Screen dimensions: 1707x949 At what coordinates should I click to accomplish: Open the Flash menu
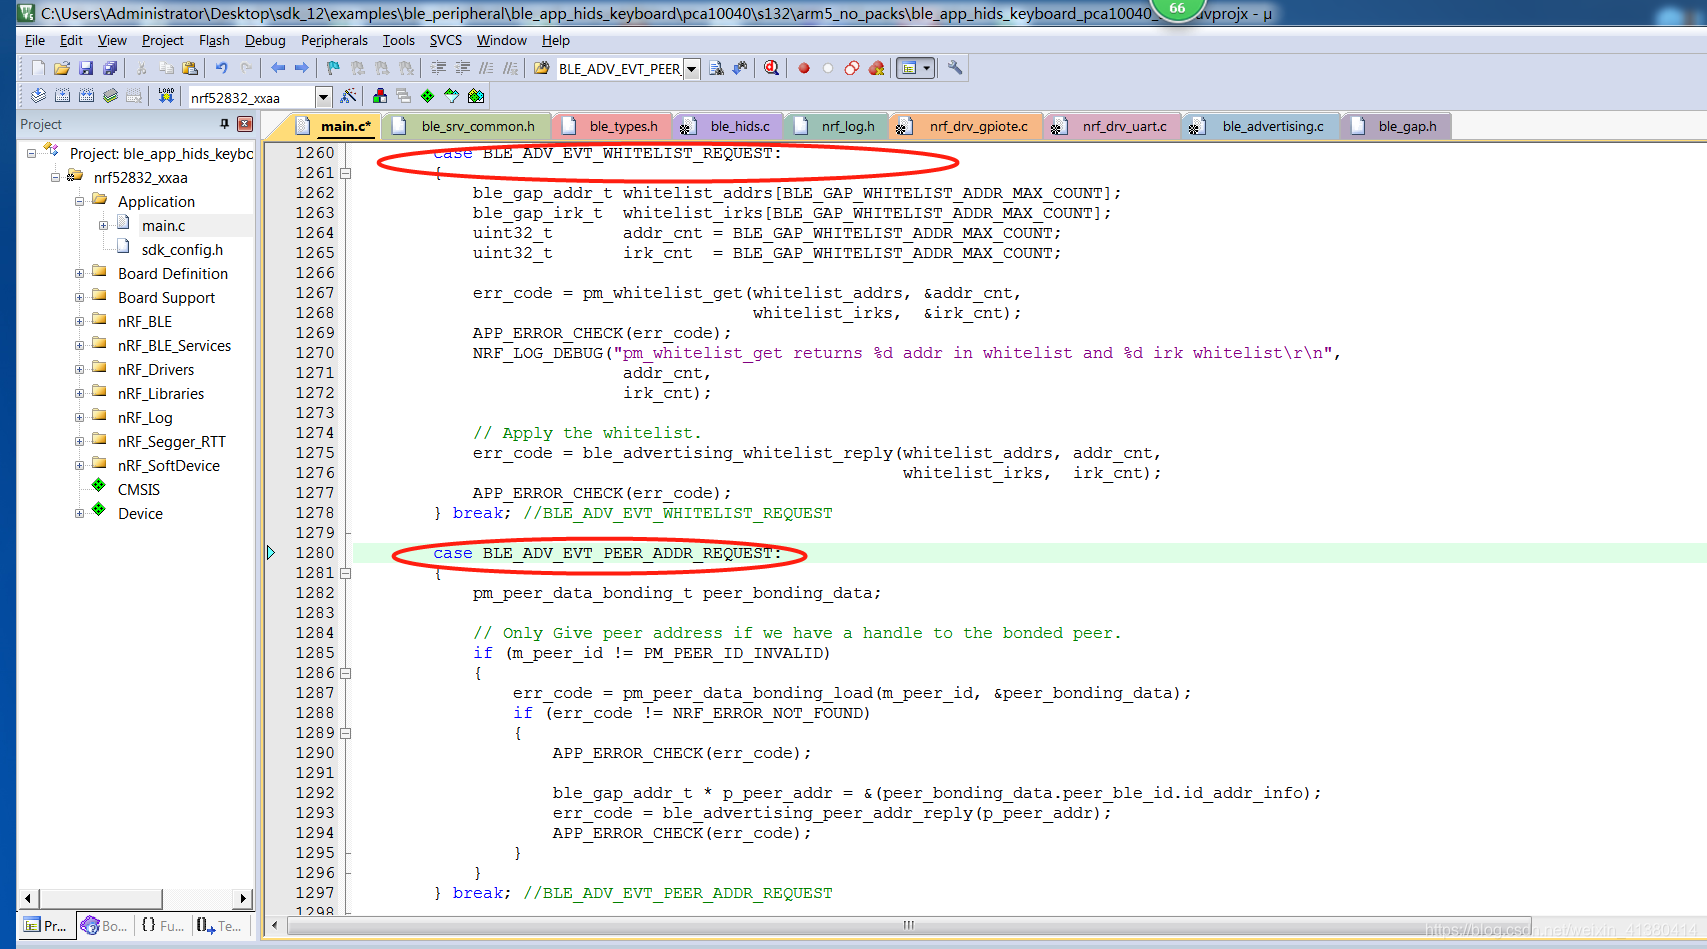point(214,40)
